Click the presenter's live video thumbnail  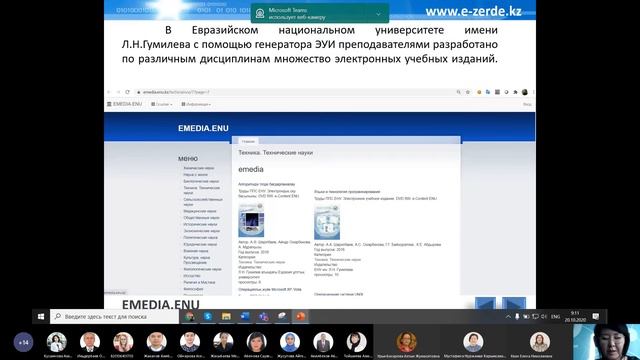607,342
